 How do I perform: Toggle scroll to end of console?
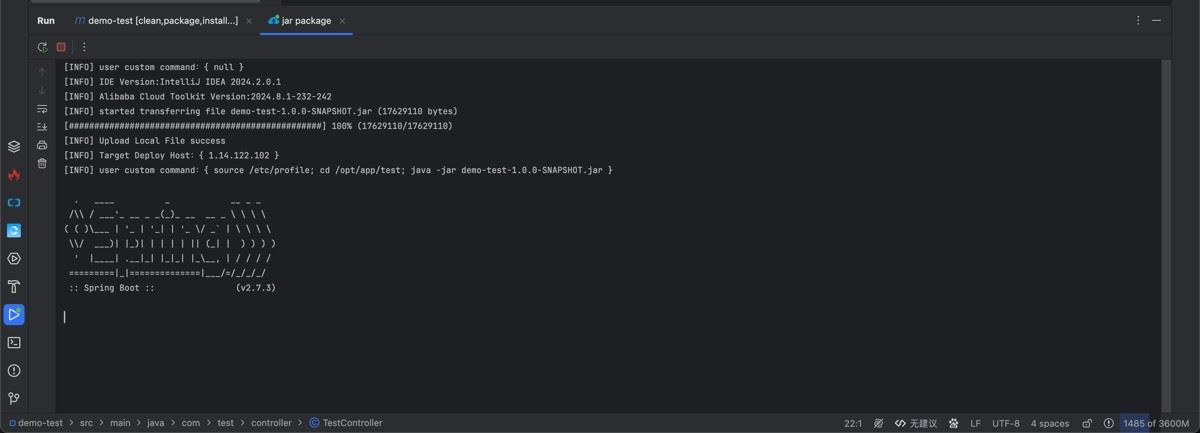point(42,127)
